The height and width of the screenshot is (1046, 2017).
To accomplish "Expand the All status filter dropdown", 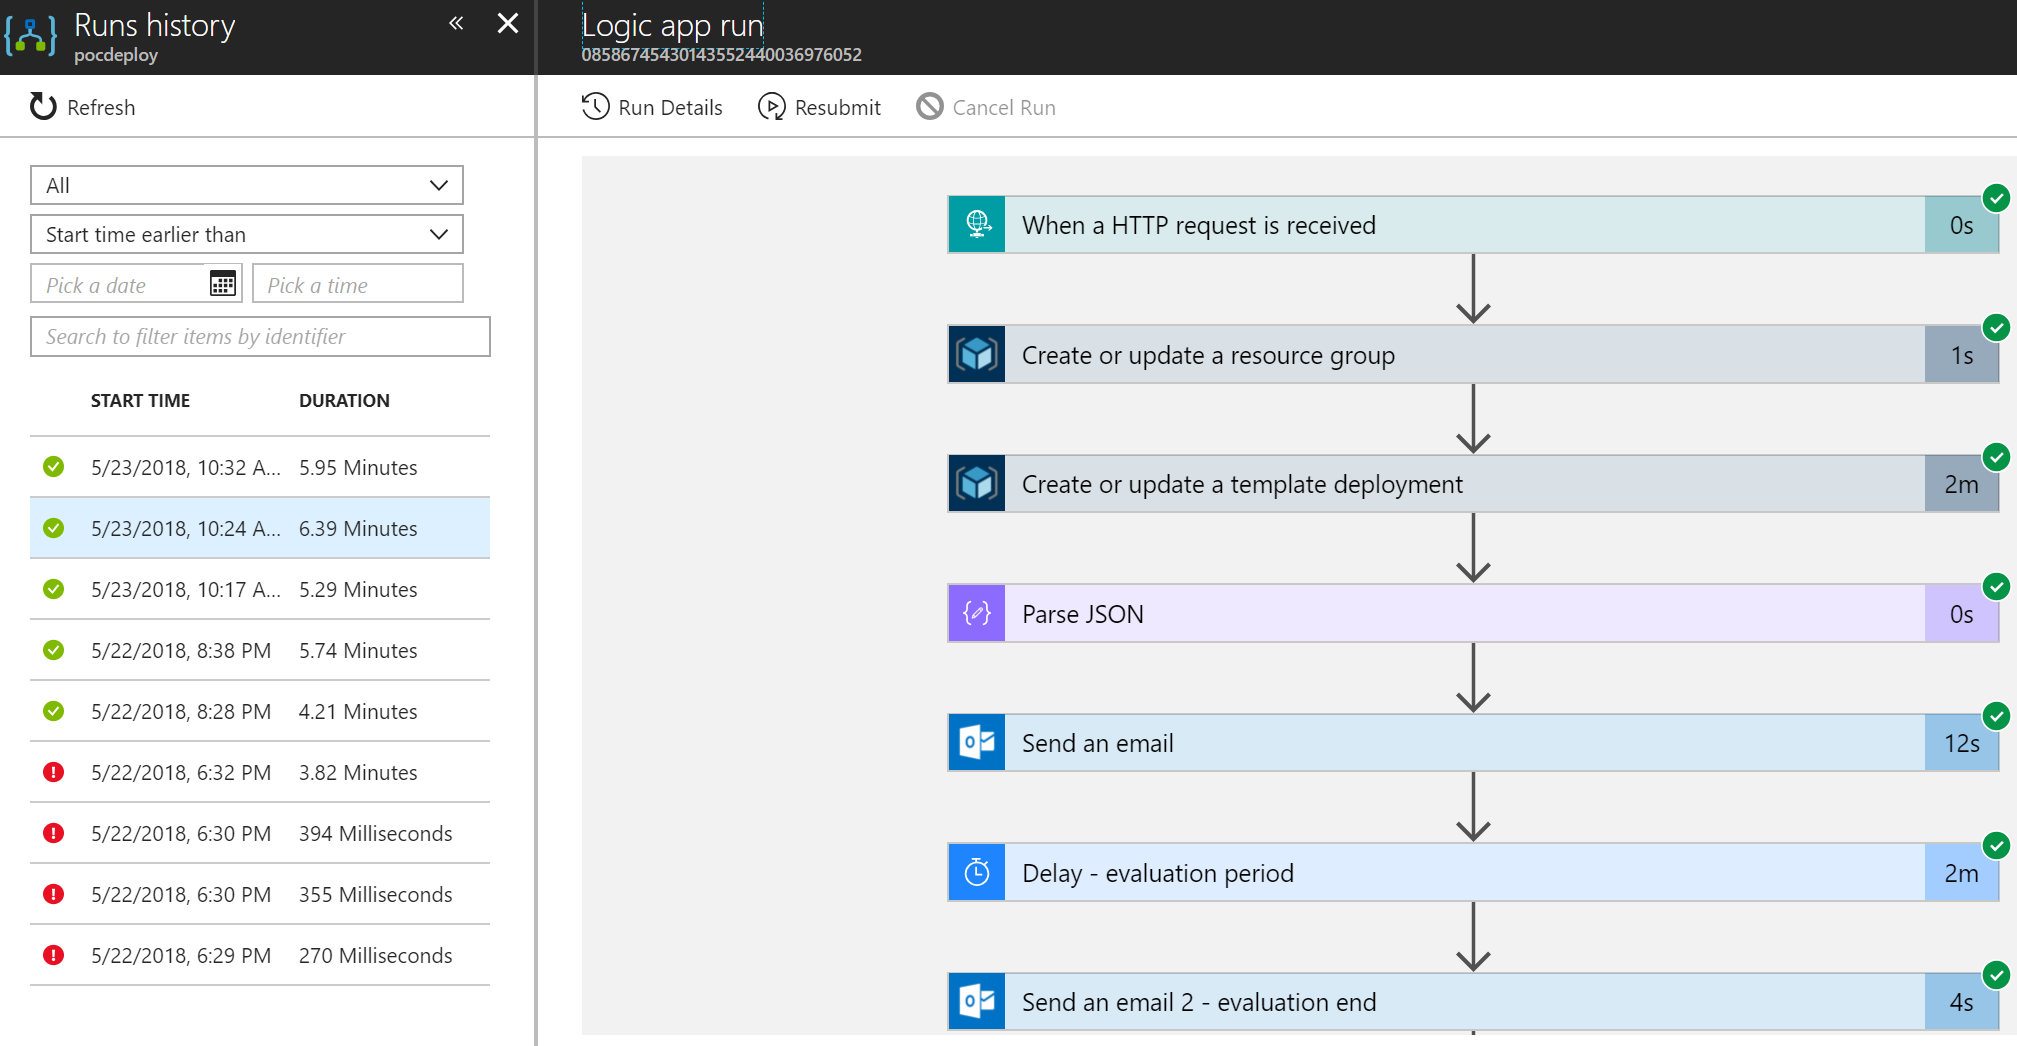I will coord(247,185).
